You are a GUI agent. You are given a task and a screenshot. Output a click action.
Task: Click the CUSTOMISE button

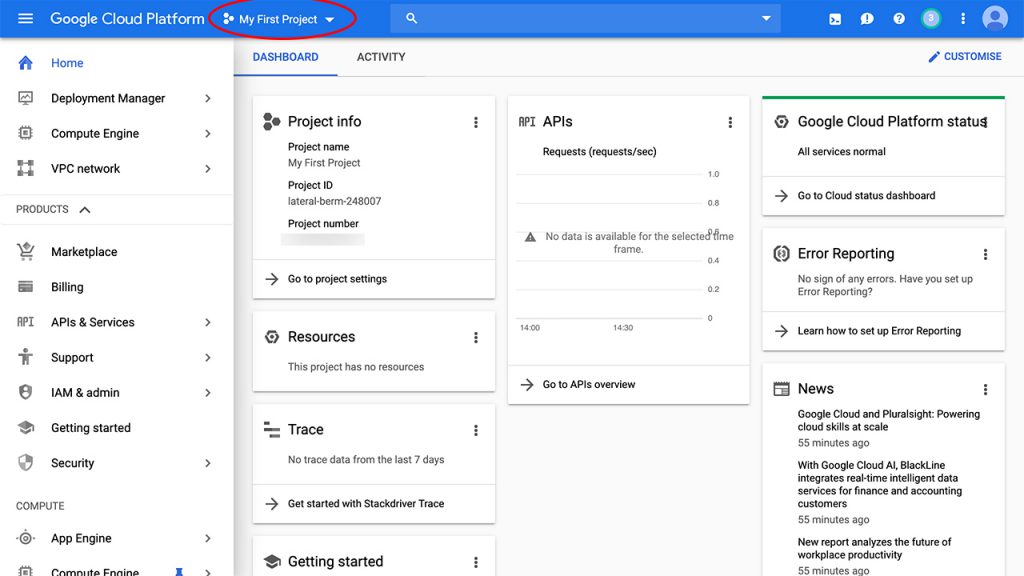click(x=965, y=57)
